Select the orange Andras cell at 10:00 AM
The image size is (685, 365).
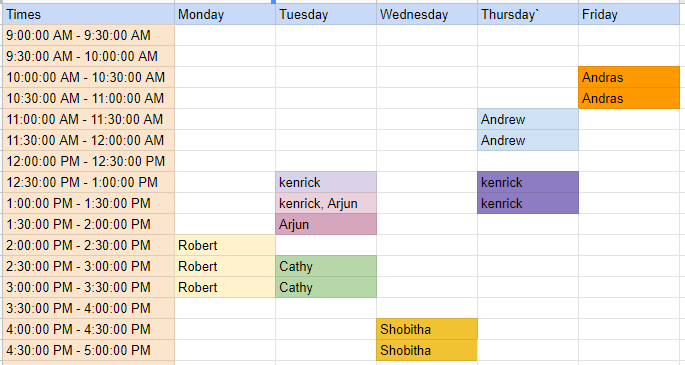[629, 77]
